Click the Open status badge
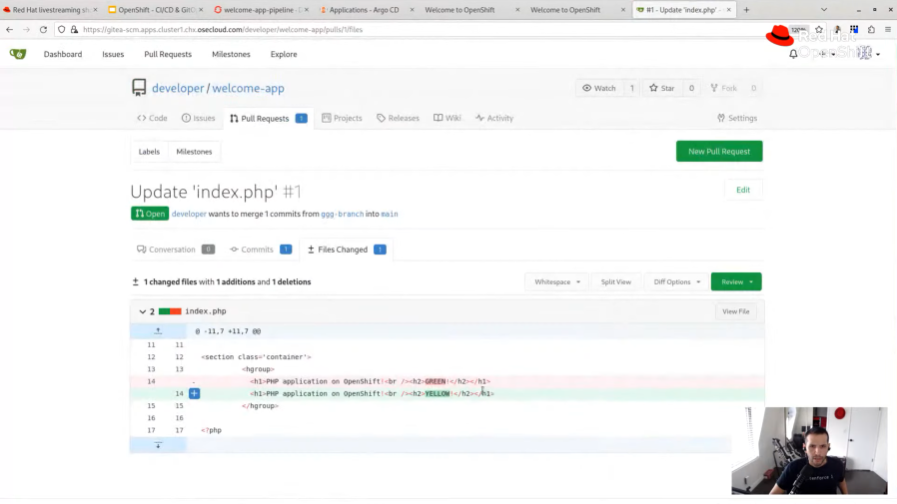This screenshot has width=897, height=504. (150, 214)
